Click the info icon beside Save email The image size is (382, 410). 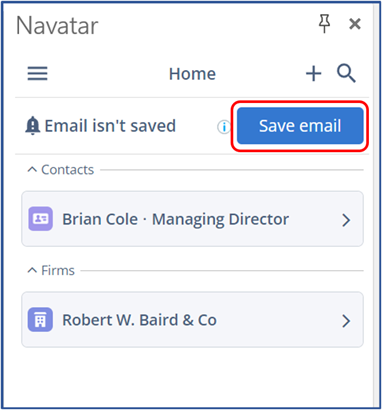click(x=224, y=127)
